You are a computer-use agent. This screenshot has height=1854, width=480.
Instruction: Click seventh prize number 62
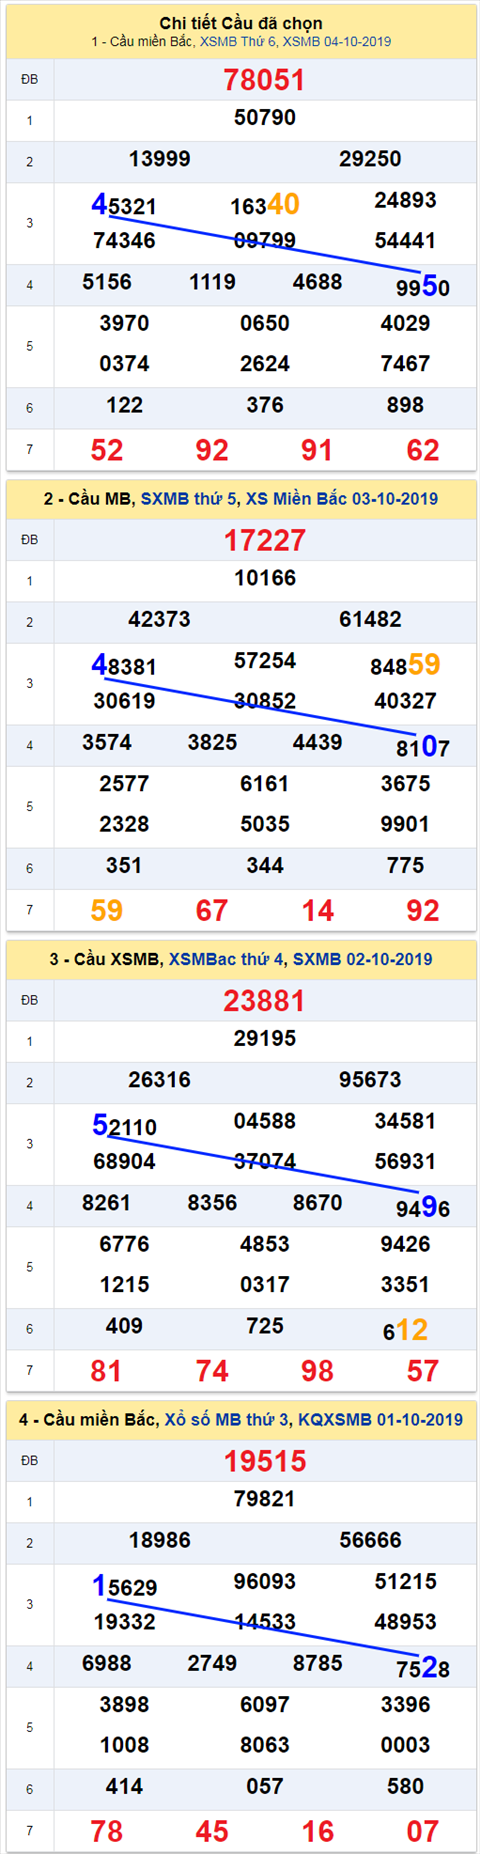pos(423,450)
